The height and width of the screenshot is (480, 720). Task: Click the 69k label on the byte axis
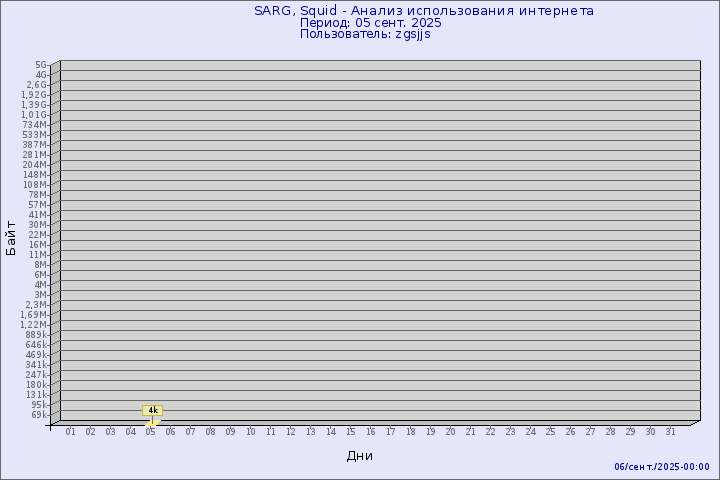point(39,414)
